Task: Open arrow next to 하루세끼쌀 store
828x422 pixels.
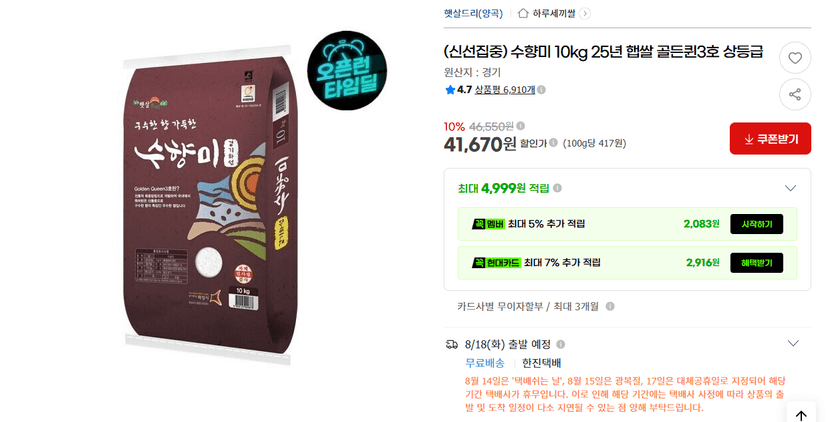Action: 585,14
